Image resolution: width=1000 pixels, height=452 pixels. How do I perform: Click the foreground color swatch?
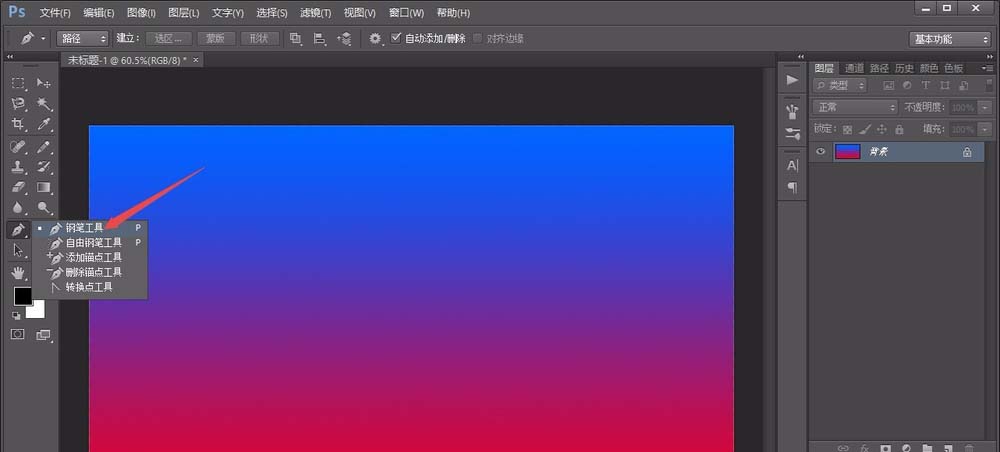click(22, 296)
